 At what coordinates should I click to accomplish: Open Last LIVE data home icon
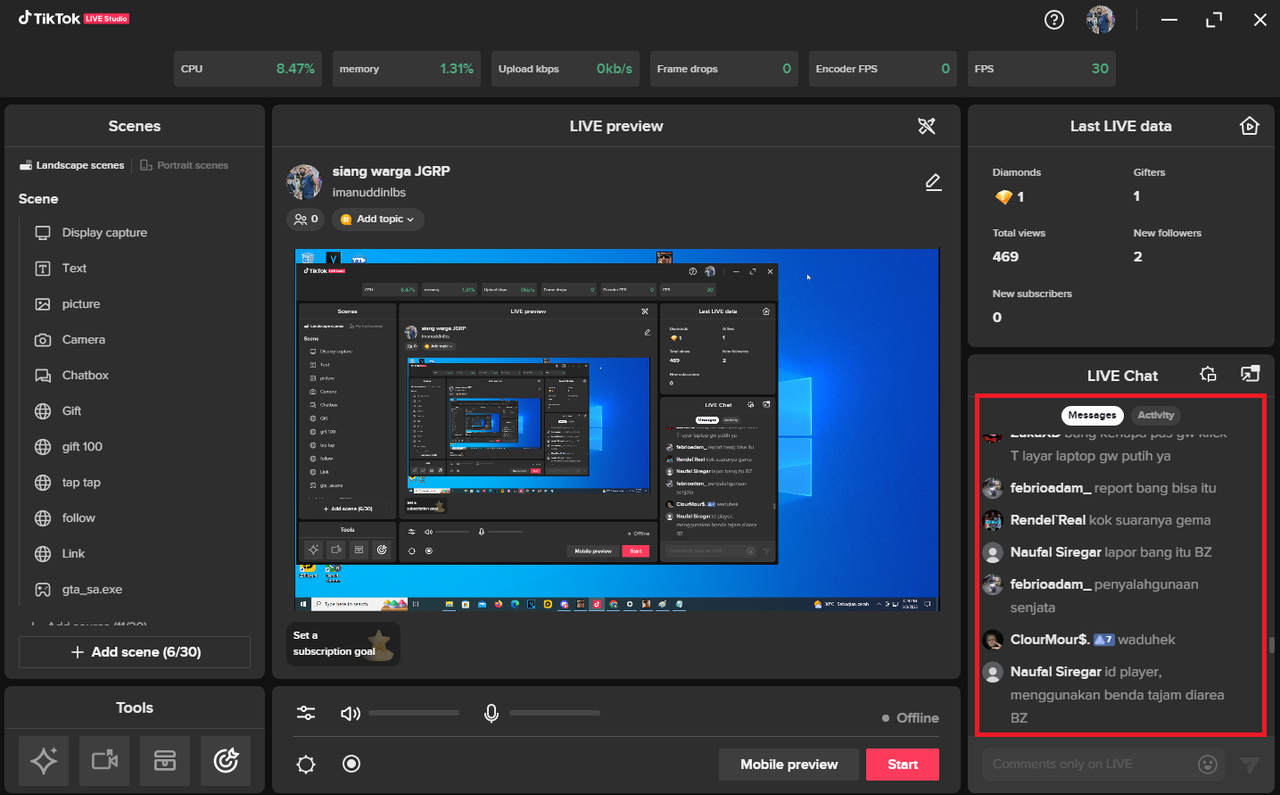(x=1249, y=126)
